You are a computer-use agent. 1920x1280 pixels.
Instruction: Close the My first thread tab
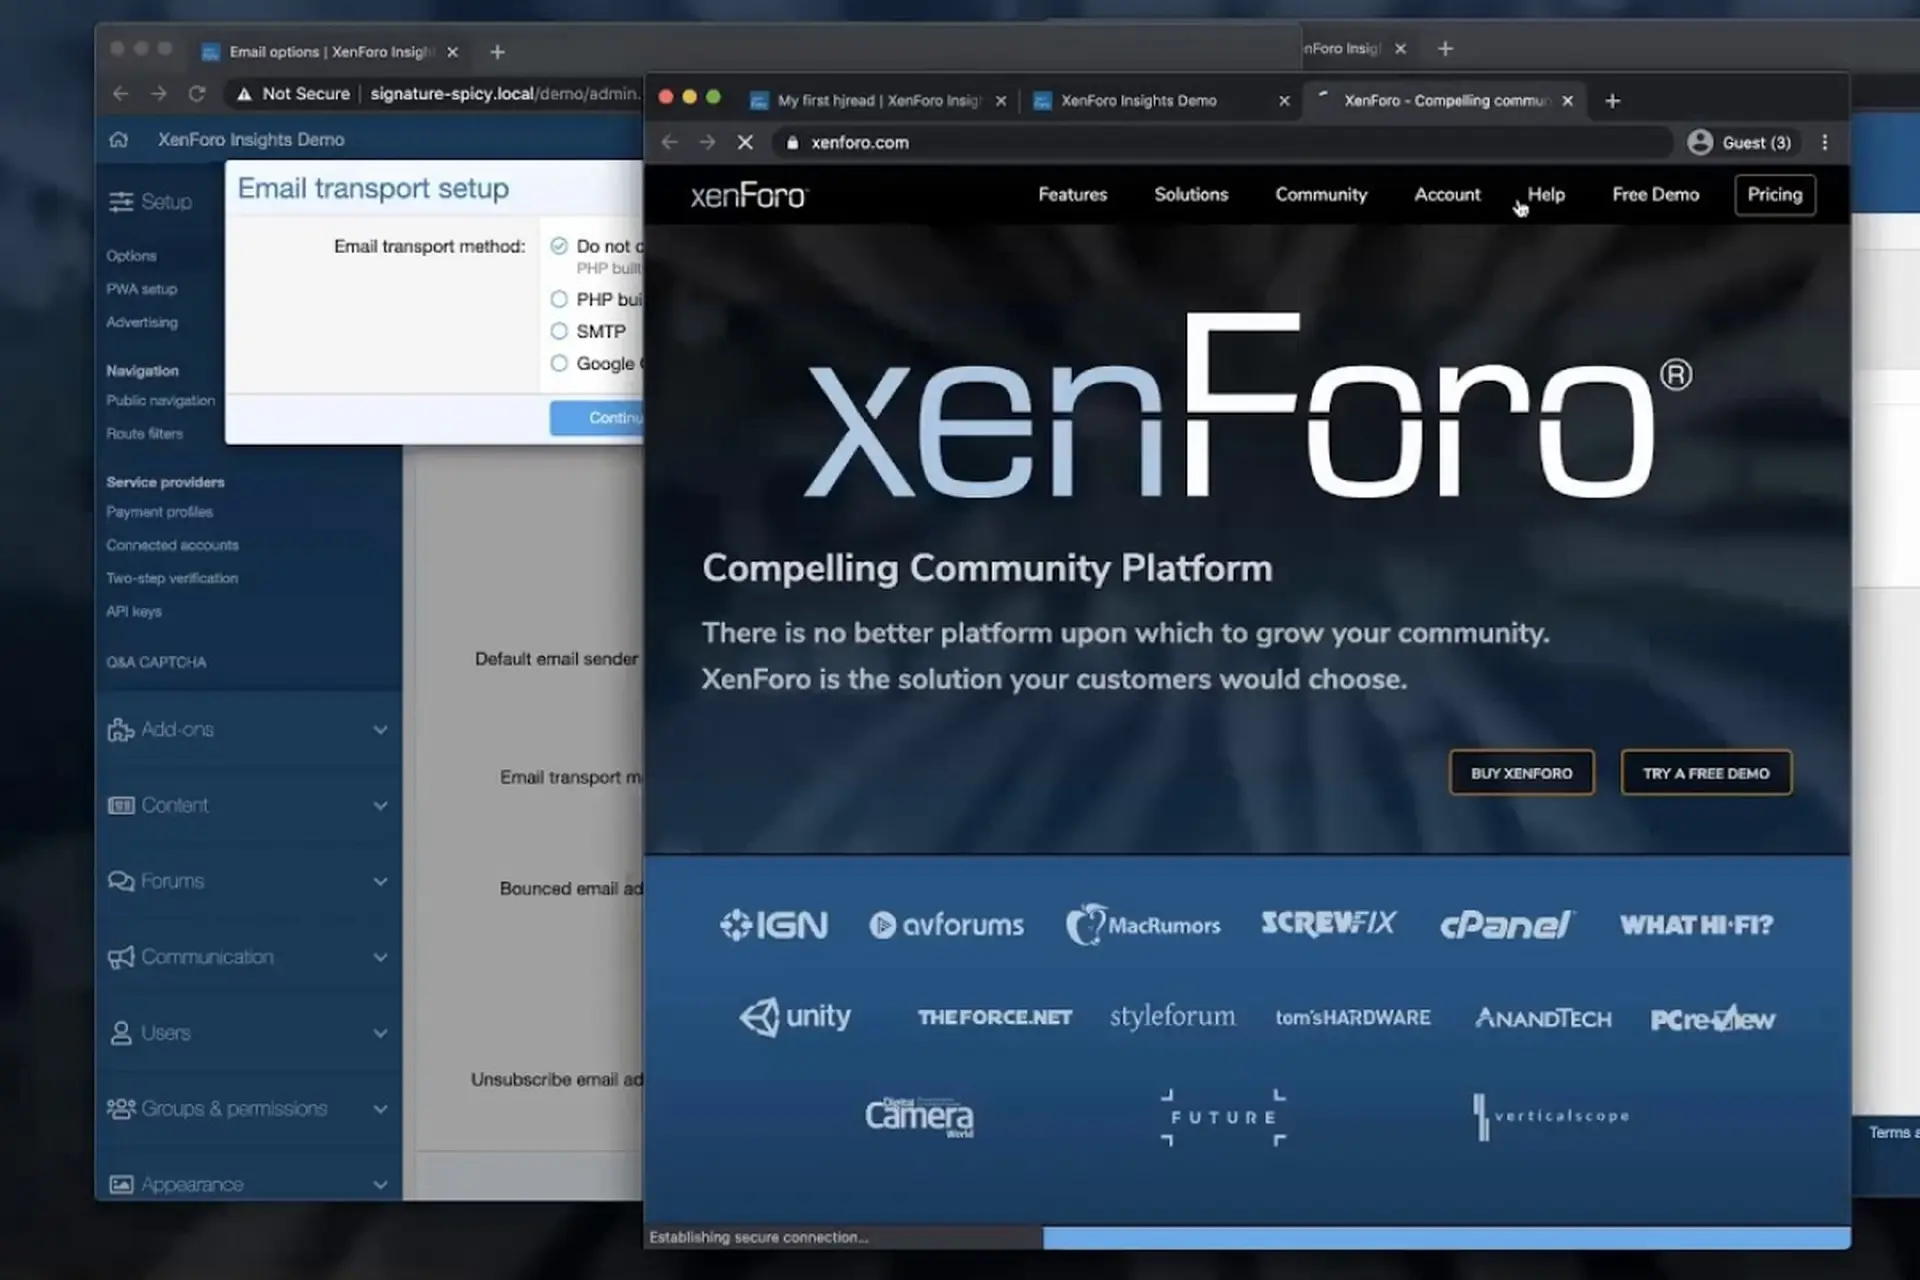[x=1000, y=101]
